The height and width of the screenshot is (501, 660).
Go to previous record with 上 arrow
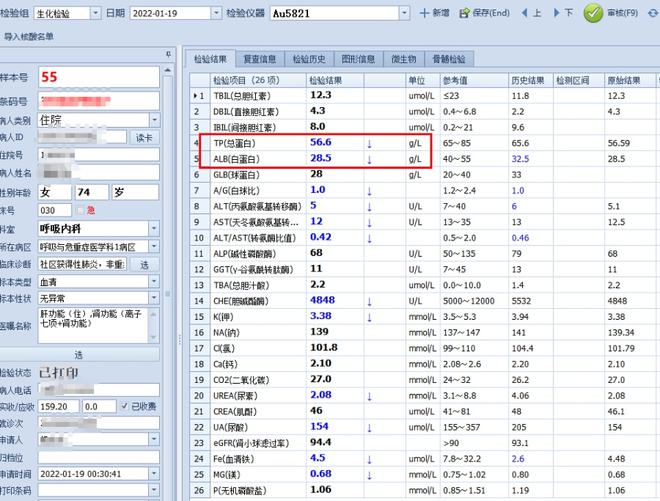(x=524, y=13)
